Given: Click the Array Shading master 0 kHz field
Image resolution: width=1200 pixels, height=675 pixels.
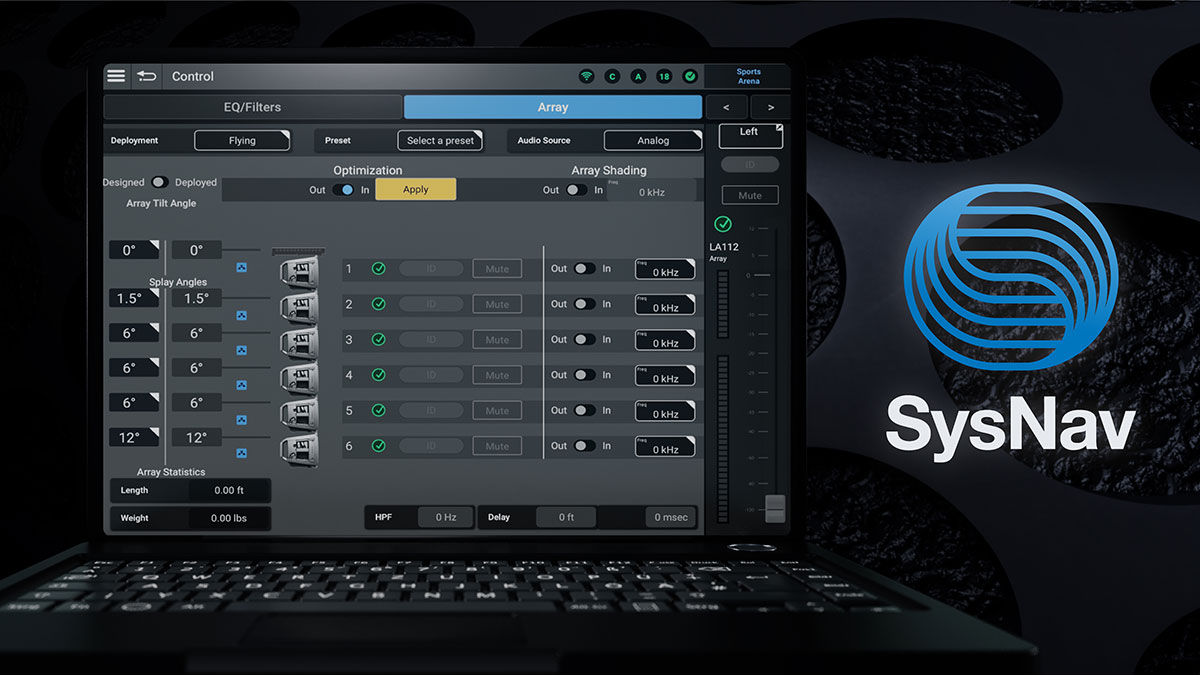Looking at the screenshot, I should pos(651,189).
